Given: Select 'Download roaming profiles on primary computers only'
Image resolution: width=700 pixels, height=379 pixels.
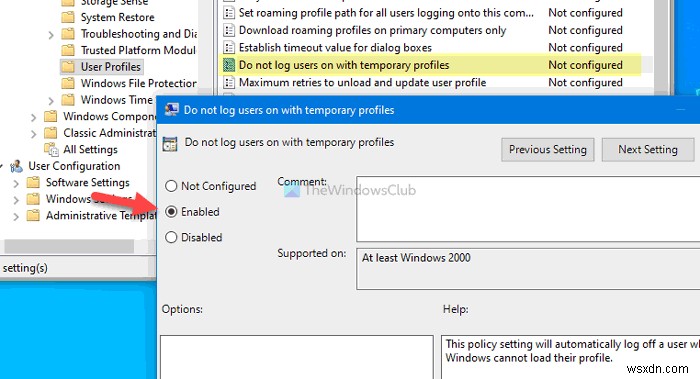Looking at the screenshot, I should 372,30.
